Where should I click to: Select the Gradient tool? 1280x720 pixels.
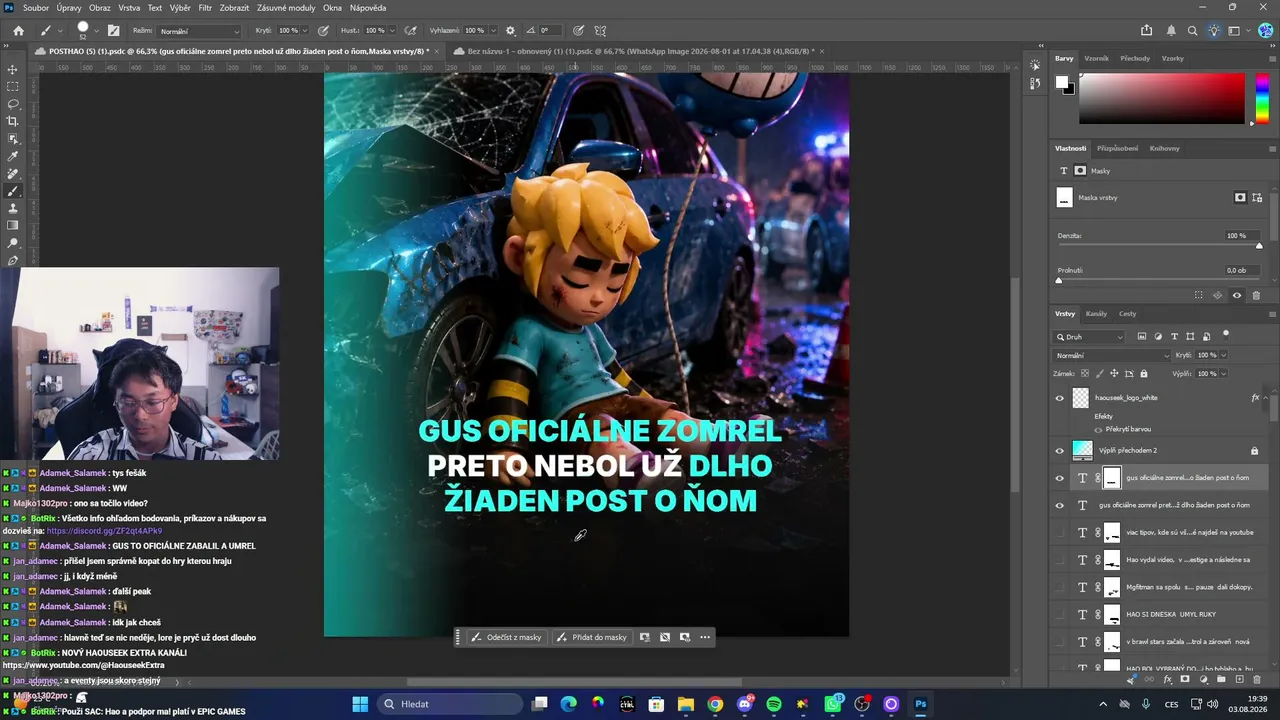pos(13,226)
